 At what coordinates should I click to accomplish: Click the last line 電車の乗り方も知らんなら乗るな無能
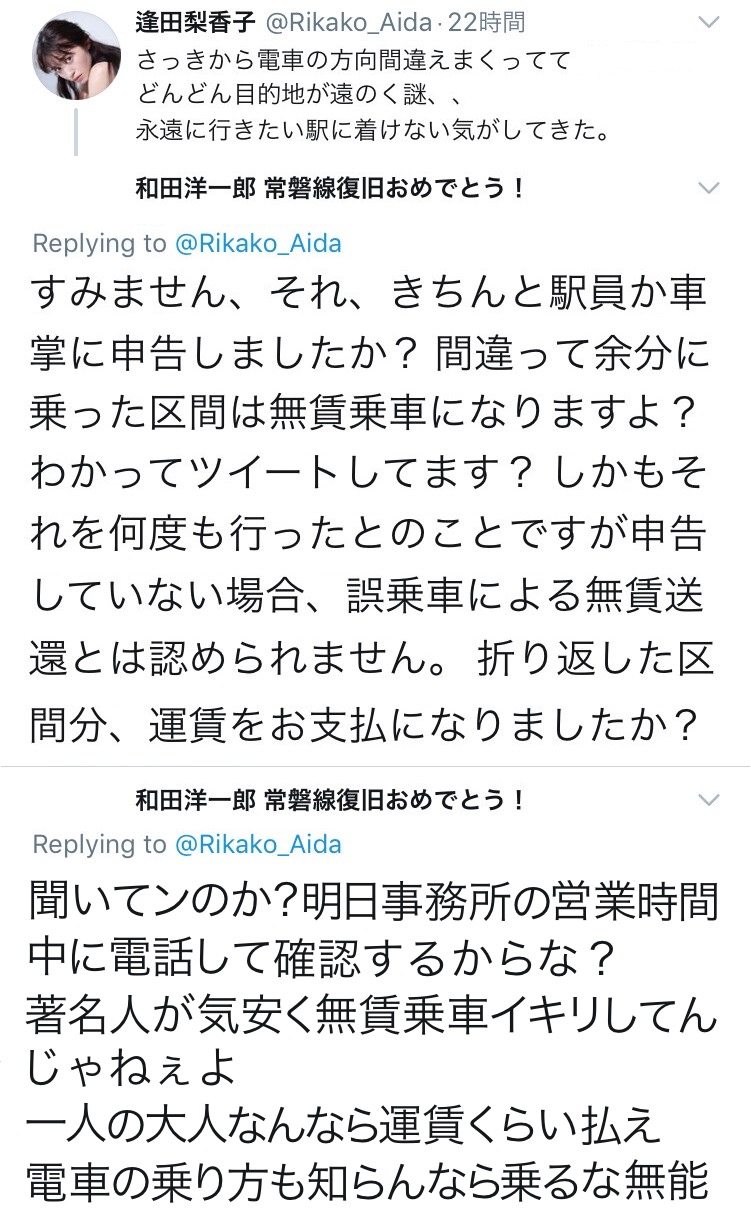[x=370, y=1180]
